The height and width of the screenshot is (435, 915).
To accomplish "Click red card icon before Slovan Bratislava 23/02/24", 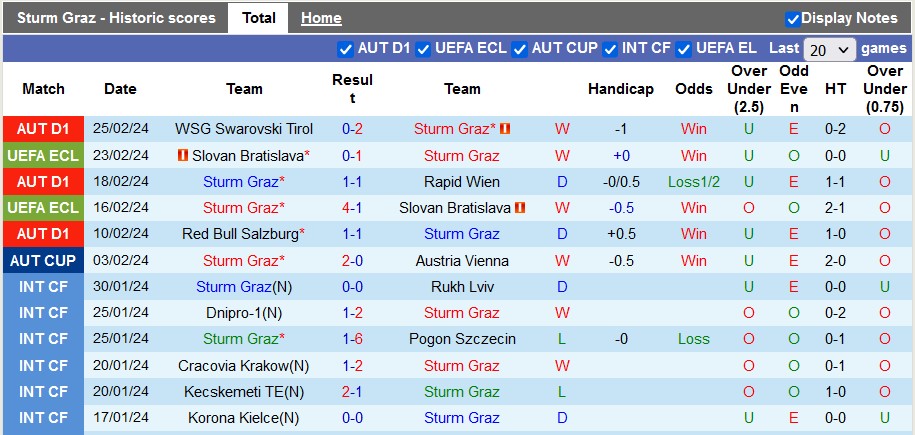I will [x=183, y=155].
